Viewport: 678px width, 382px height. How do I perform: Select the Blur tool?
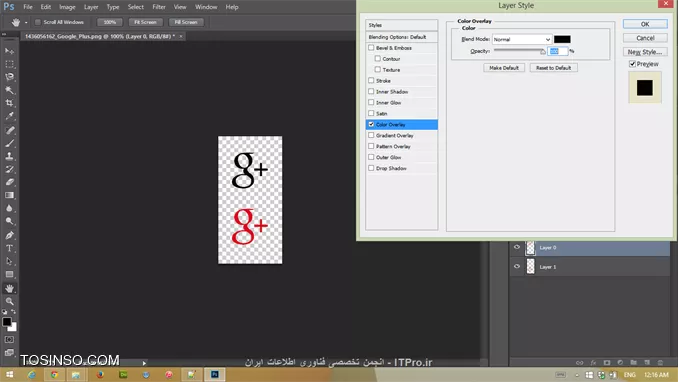pos(9,208)
